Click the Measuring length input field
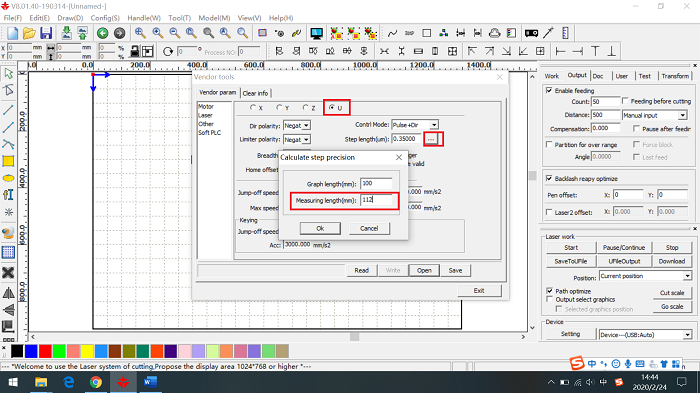700x393 pixels. pyautogui.click(x=376, y=200)
